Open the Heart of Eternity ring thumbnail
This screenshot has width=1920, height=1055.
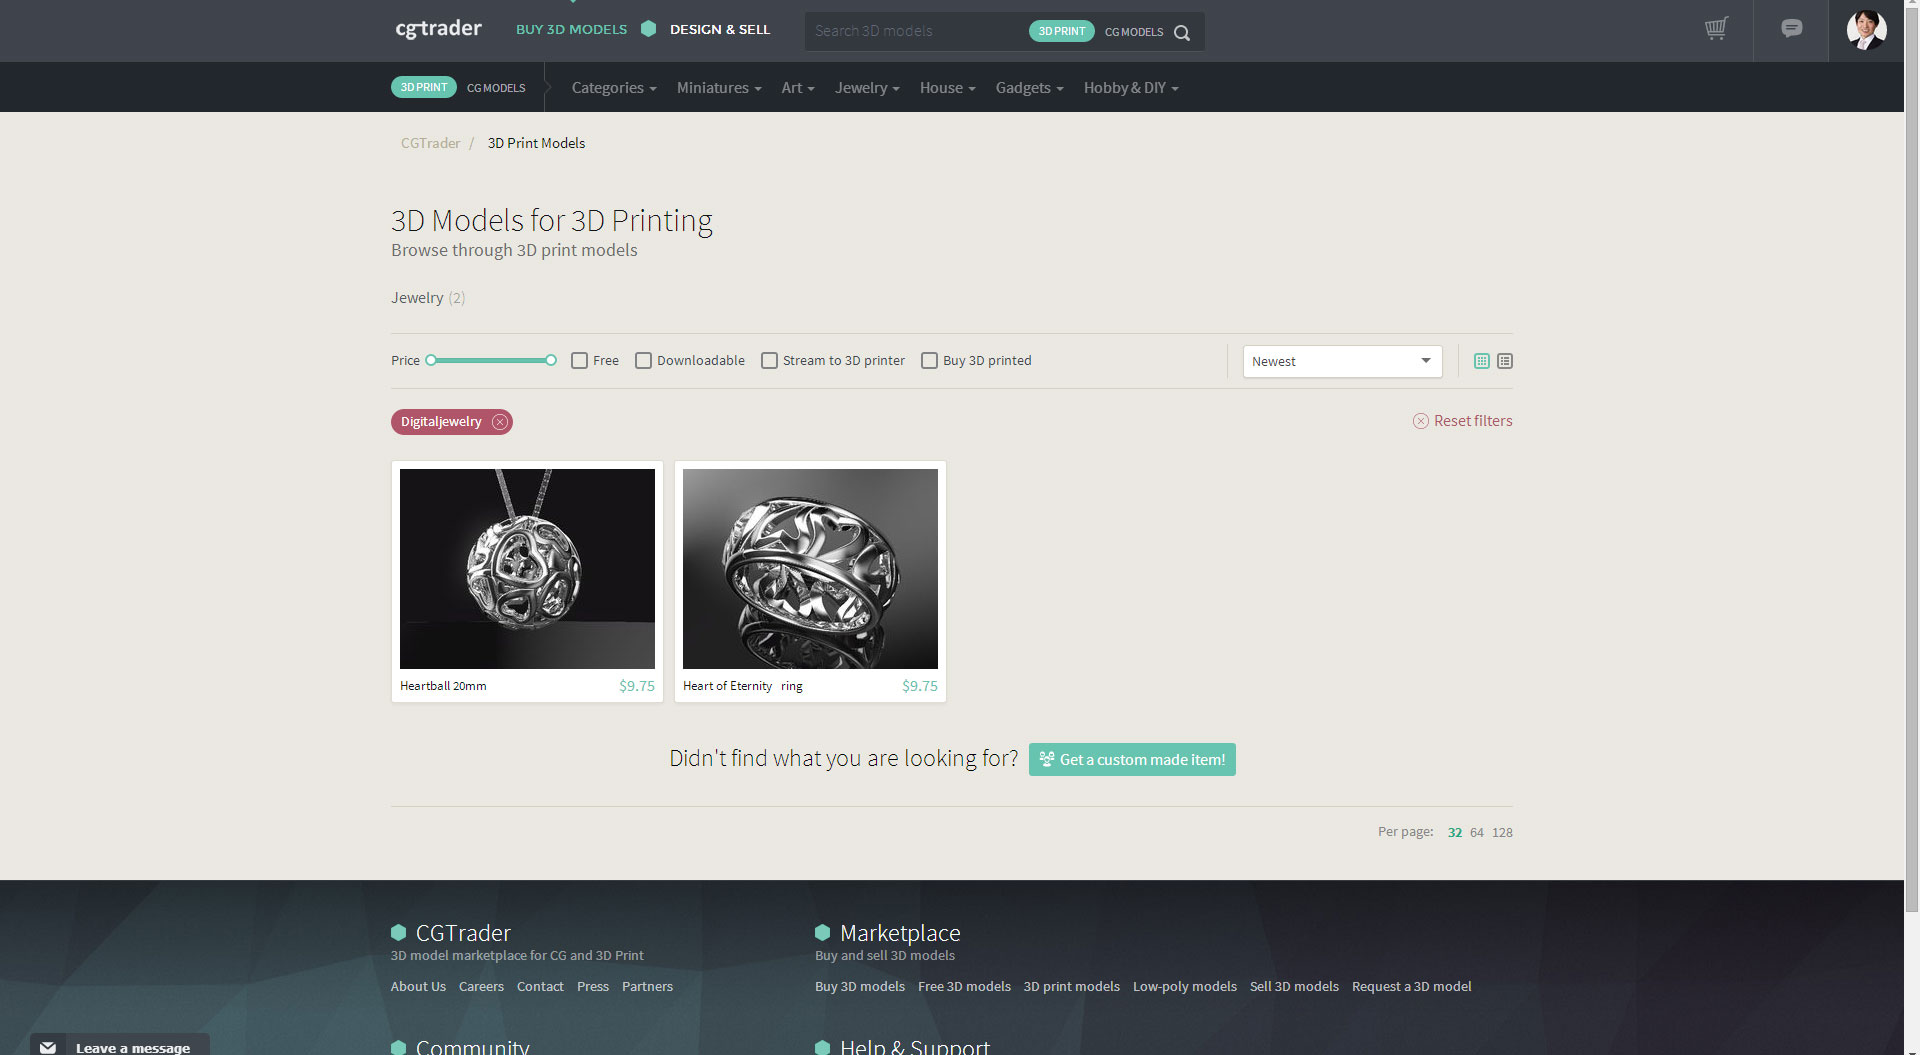pos(810,569)
